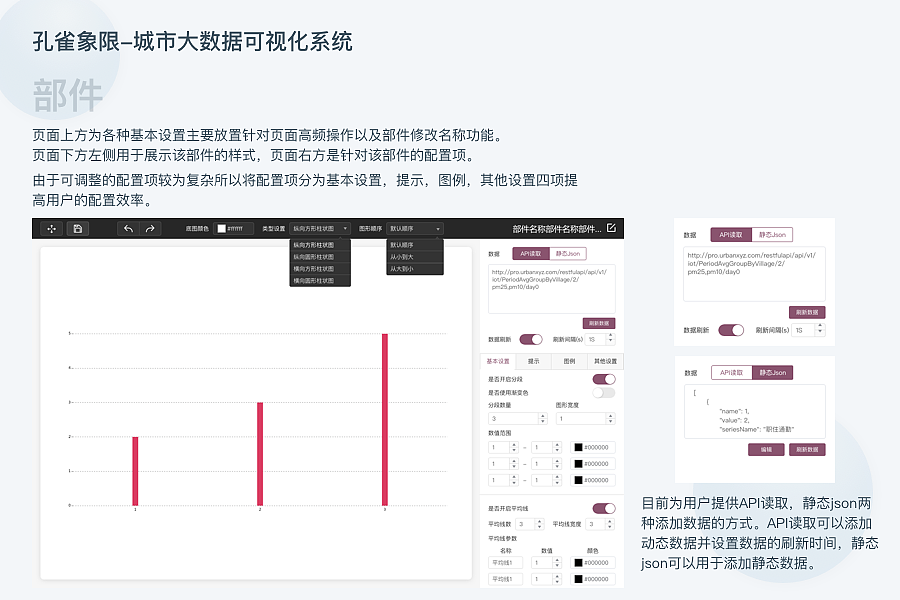Click the redo arrow icon
Screen dimensions: 900x600
[150, 227]
